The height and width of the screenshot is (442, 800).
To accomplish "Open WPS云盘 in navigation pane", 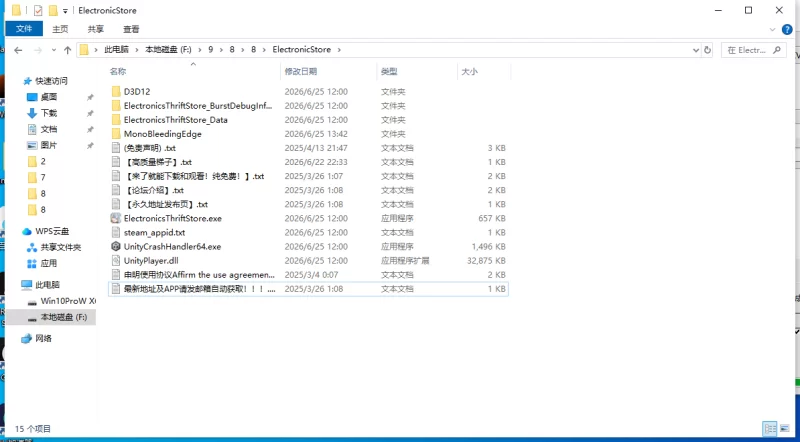I will 45,231.
